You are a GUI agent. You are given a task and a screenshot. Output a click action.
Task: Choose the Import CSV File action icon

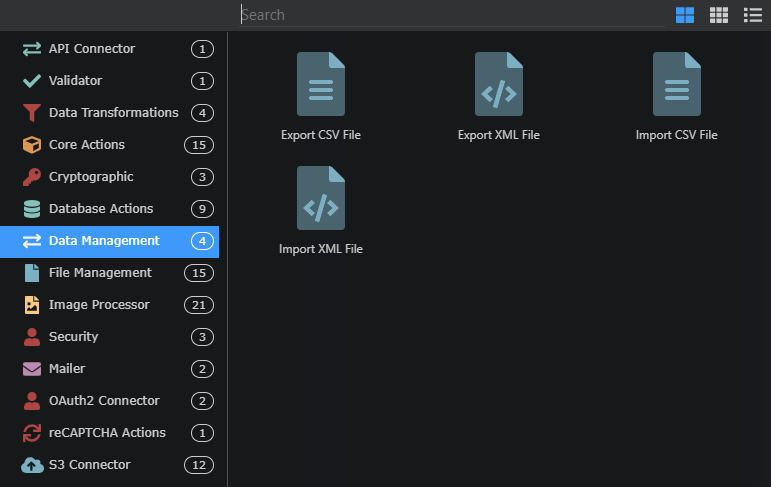pos(677,84)
